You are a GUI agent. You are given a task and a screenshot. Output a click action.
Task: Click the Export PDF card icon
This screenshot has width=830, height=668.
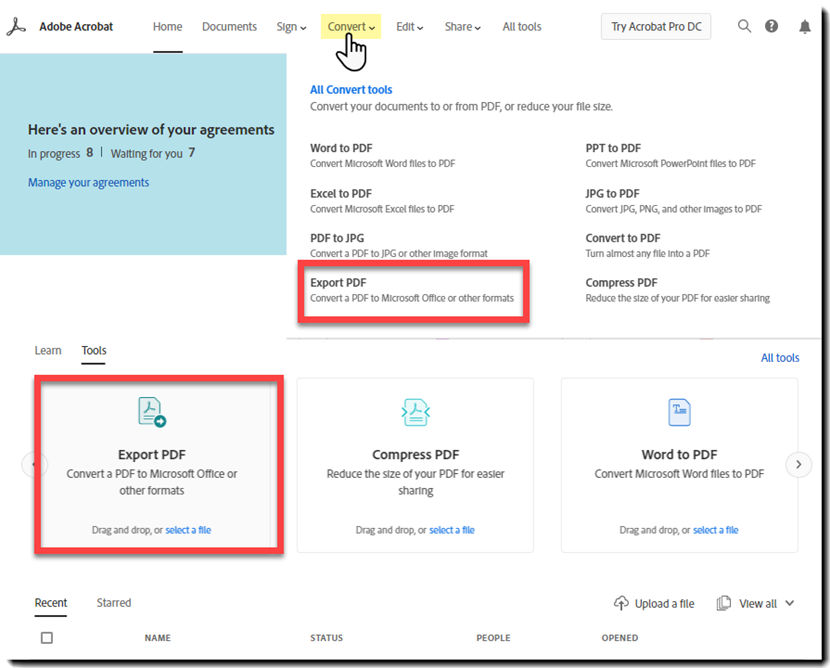pyautogui.click(x=152, y=412)
